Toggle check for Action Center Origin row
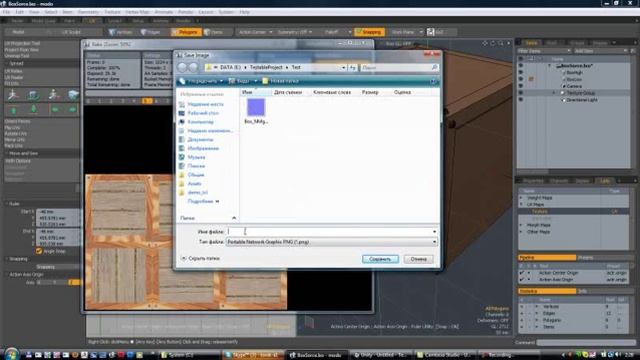 tap(522, 273)
